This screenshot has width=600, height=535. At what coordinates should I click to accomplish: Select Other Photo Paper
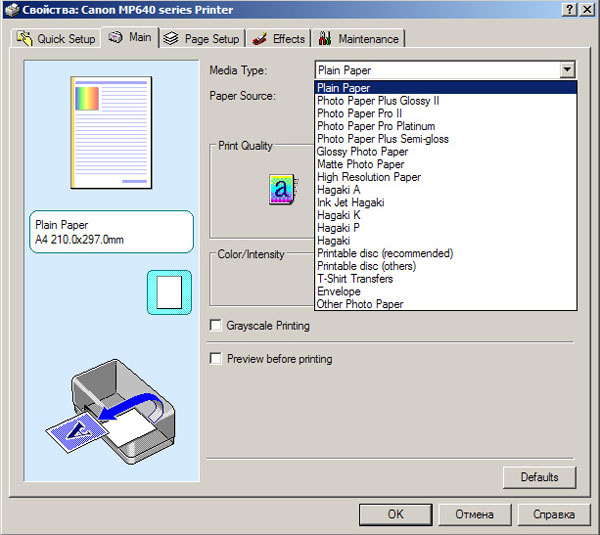(446, 304)
